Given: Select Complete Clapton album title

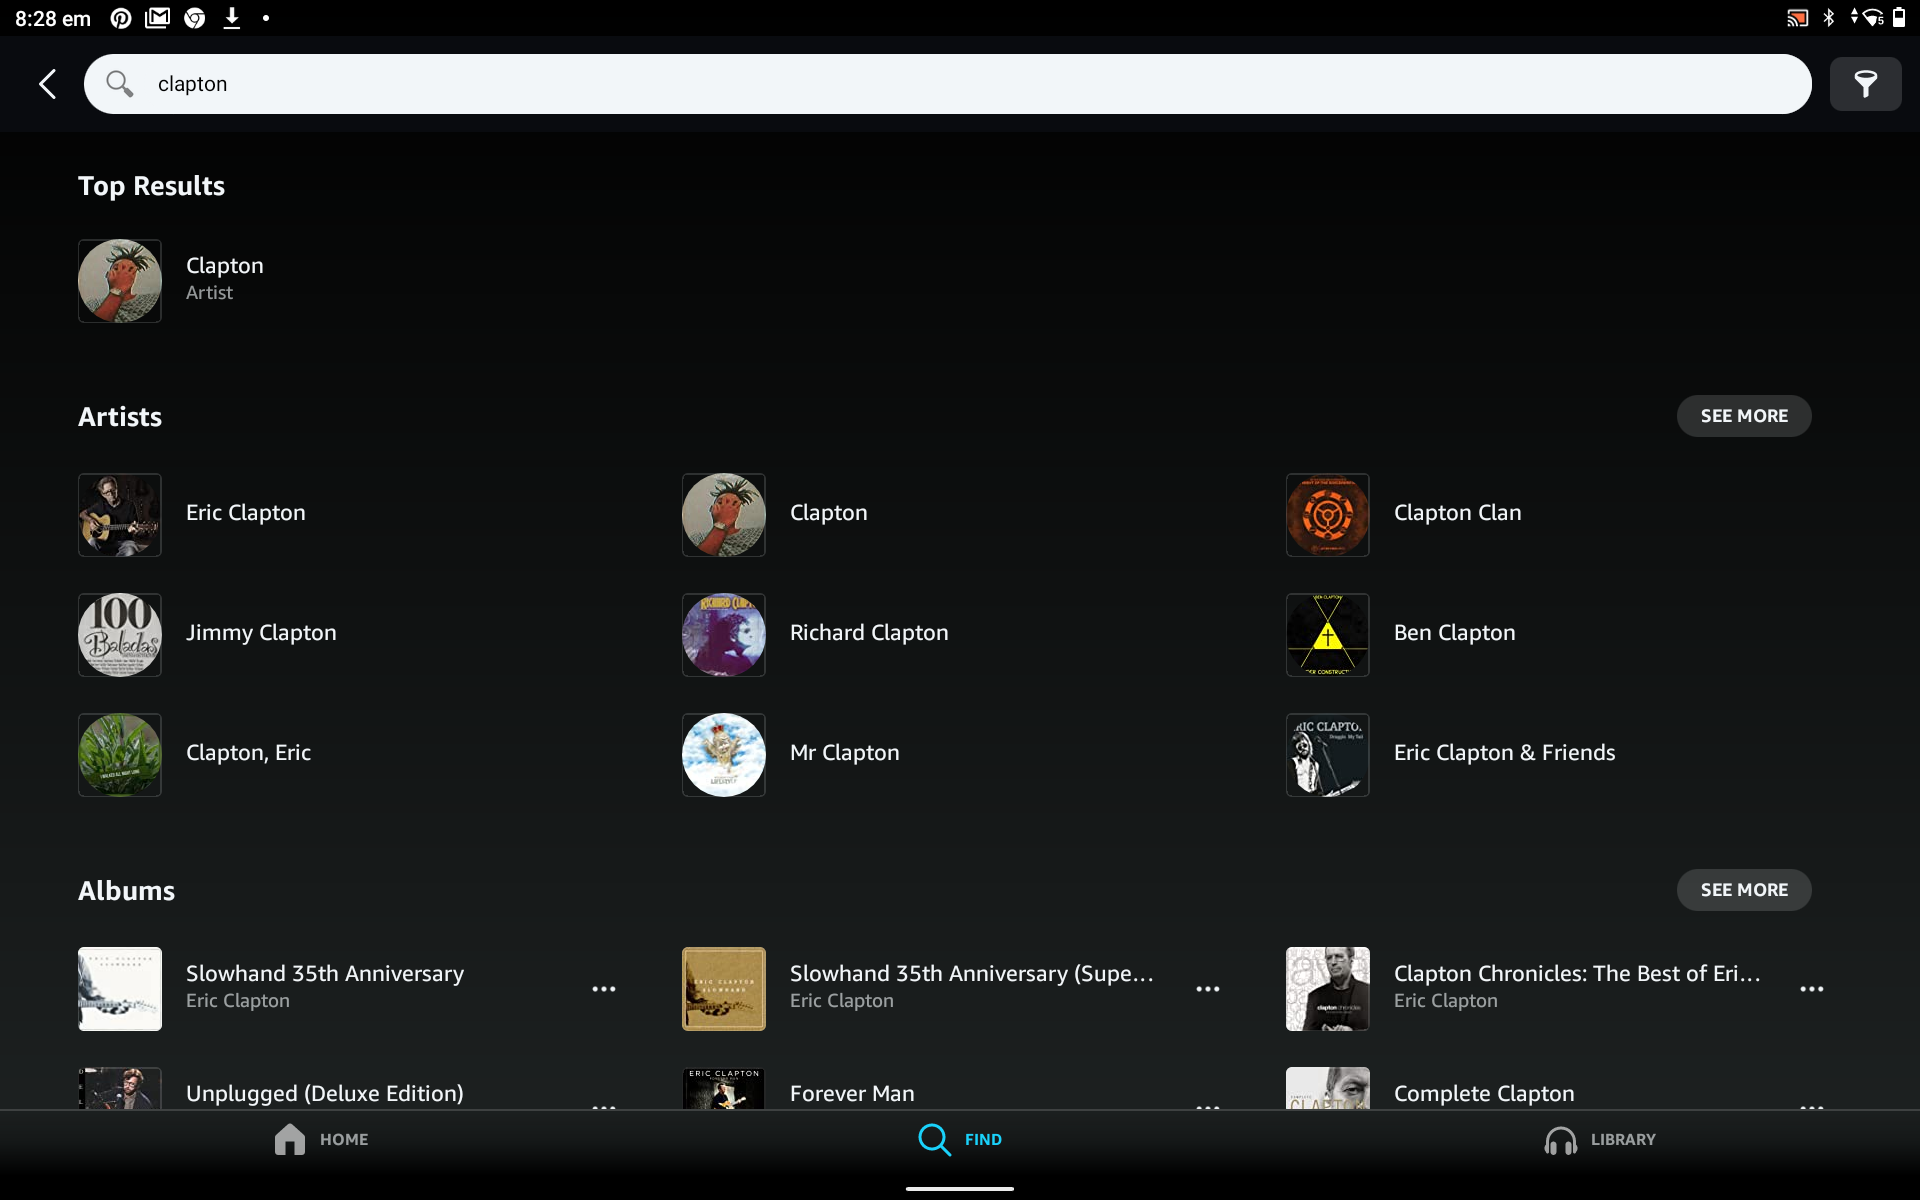Looking at the screenshot, I should 1484,1093.
